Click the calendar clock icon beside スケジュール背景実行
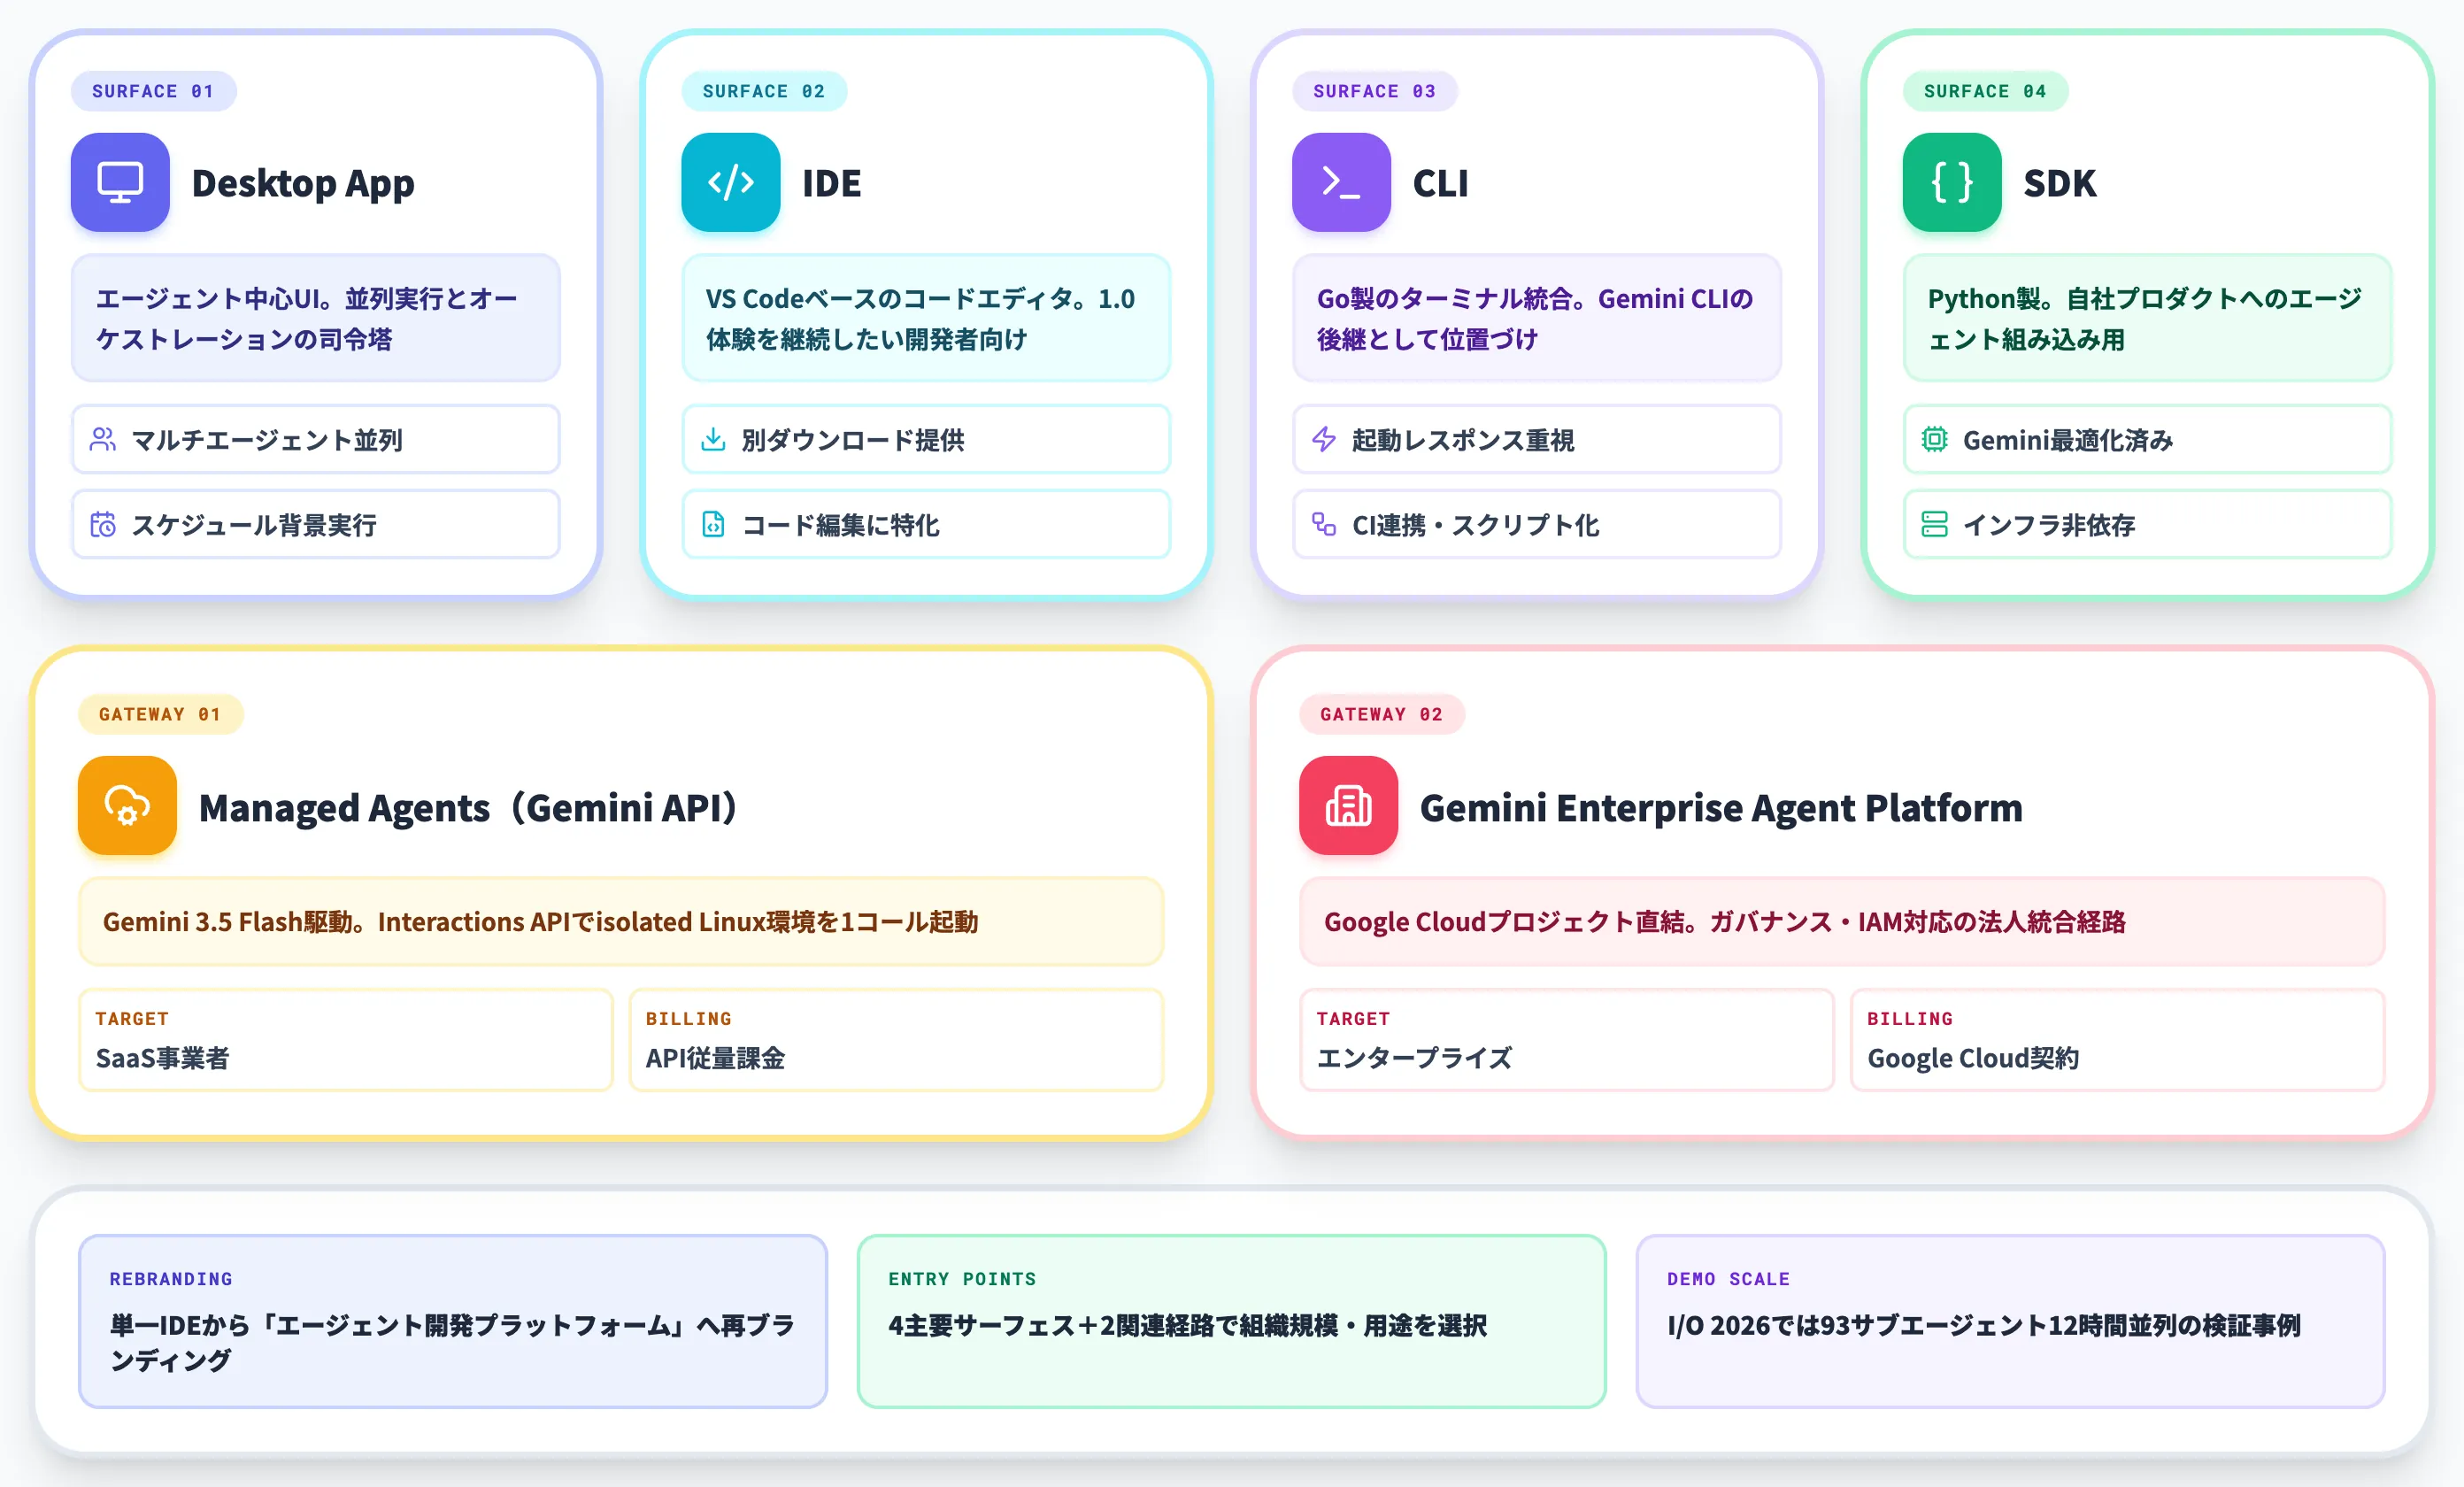2464x1487 pixels. pos(102,524)
